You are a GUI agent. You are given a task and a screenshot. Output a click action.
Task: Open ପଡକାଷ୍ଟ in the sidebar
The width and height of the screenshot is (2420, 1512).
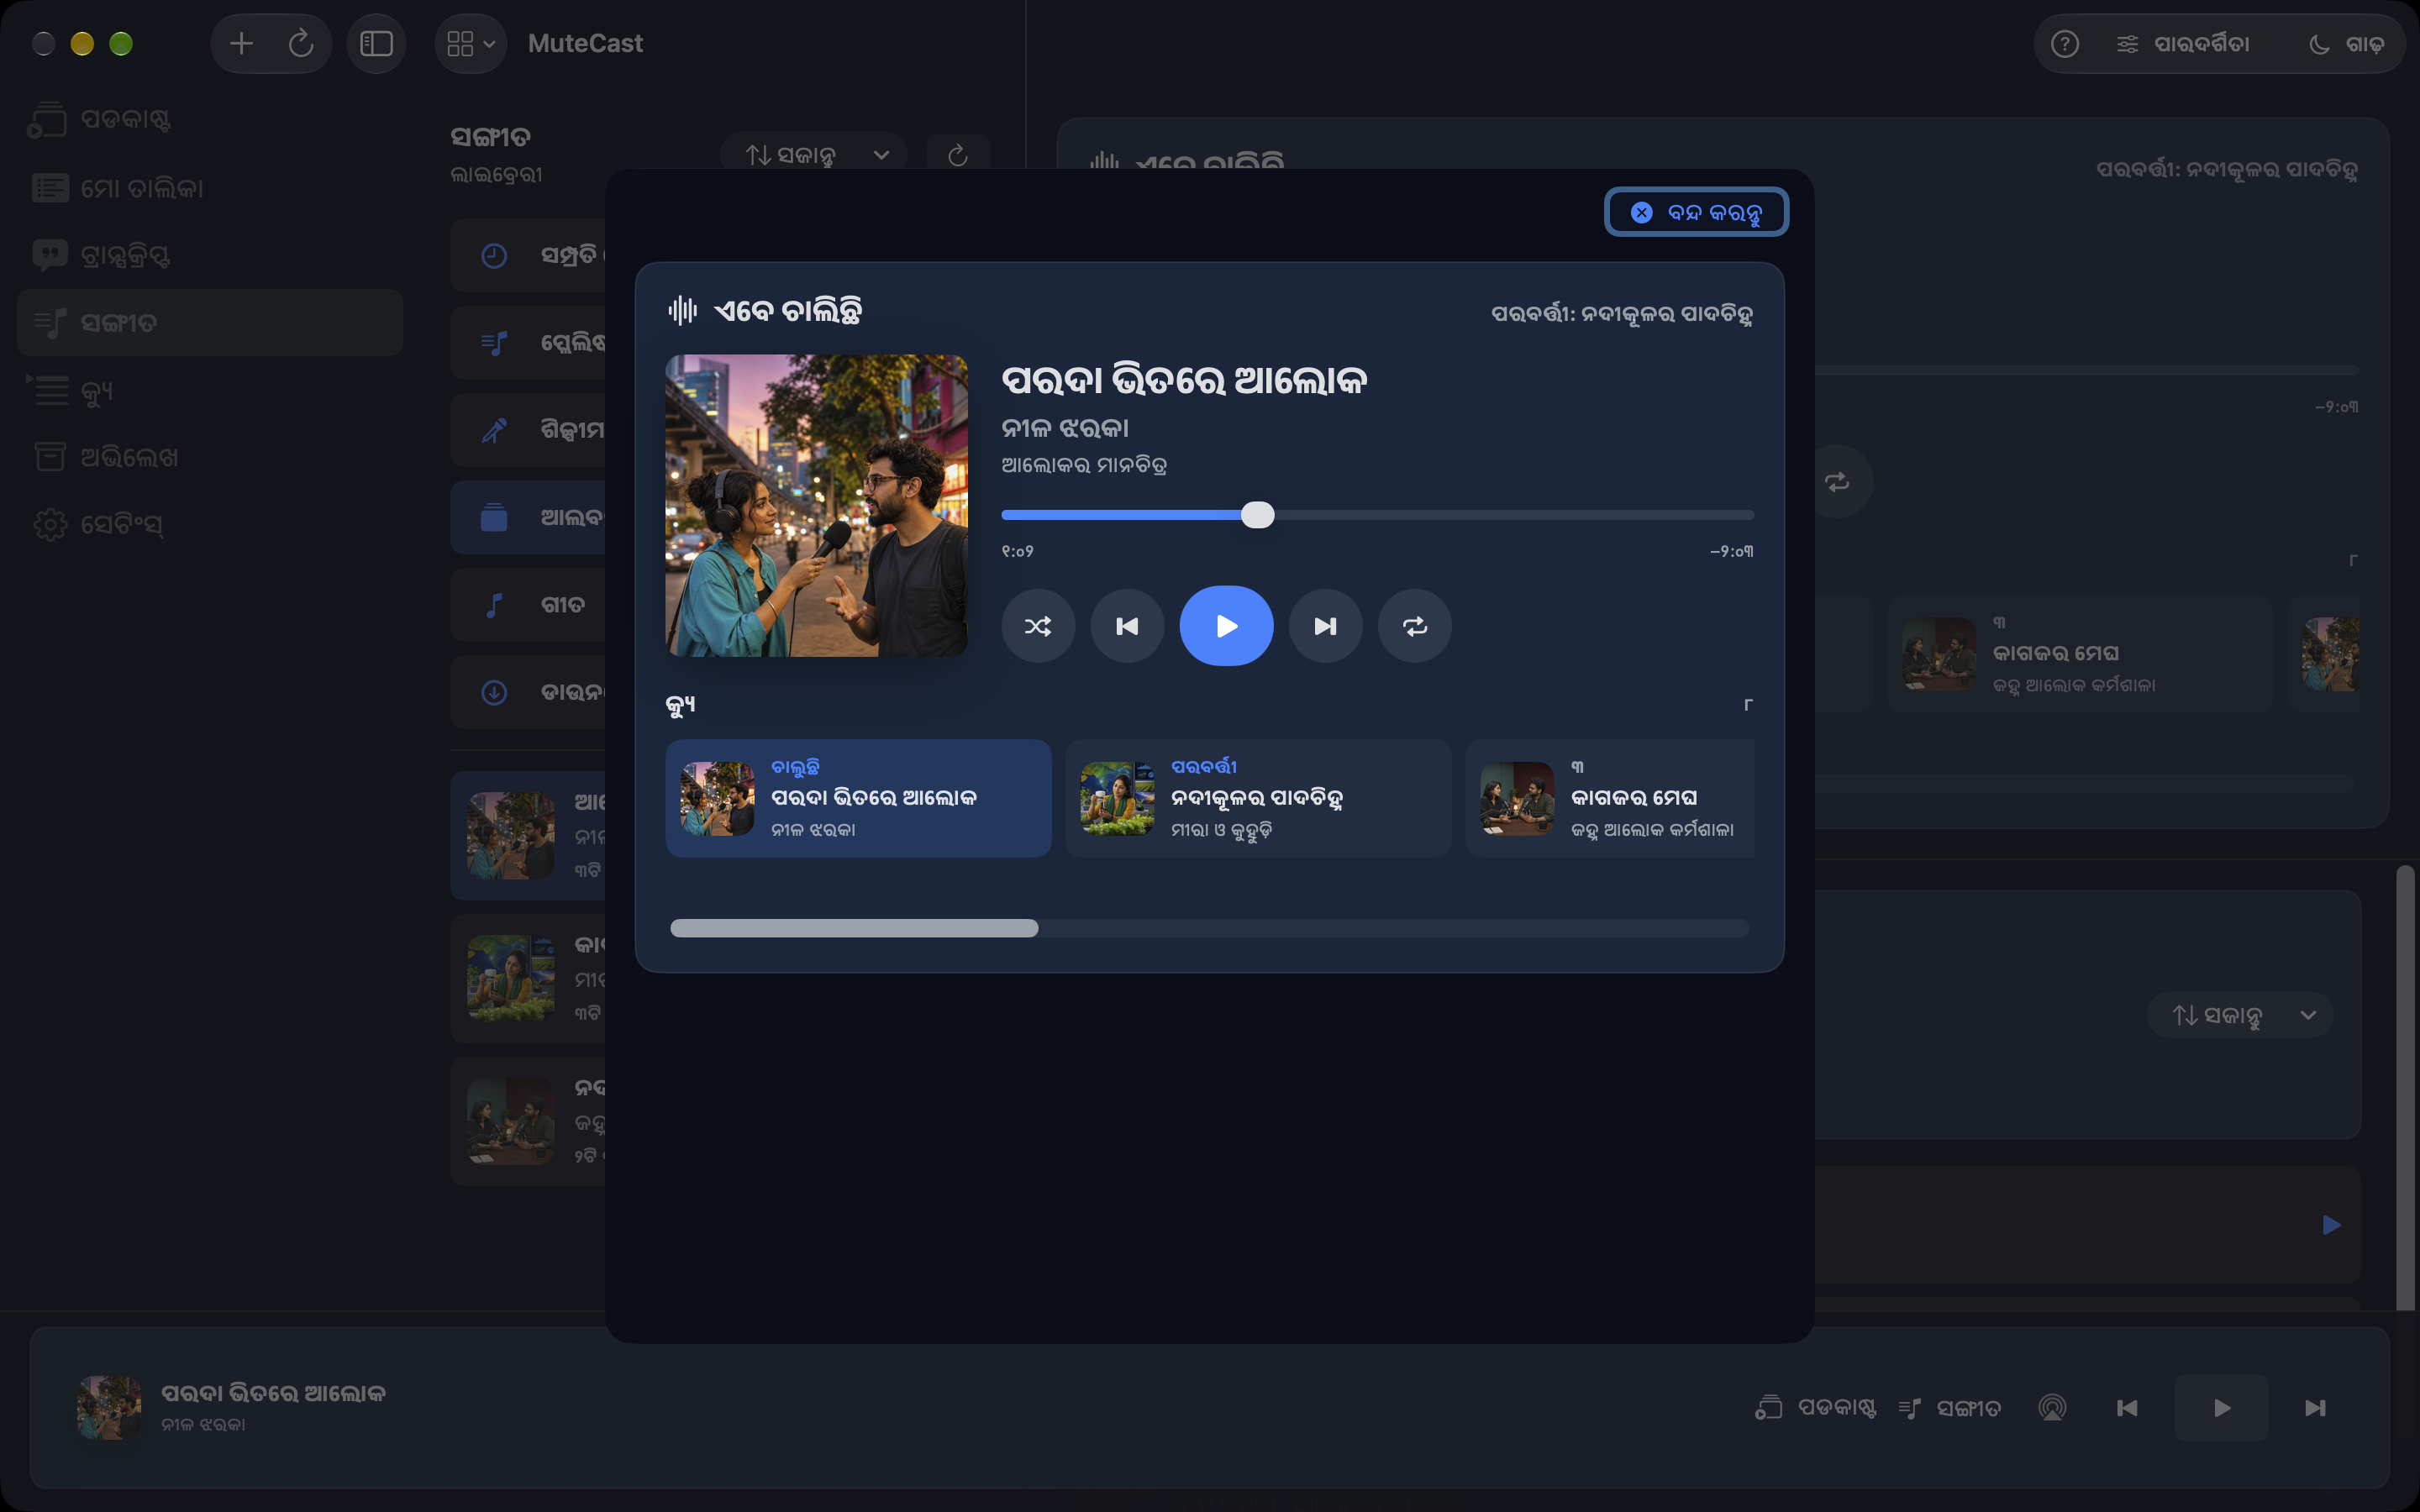click(210, 119)
